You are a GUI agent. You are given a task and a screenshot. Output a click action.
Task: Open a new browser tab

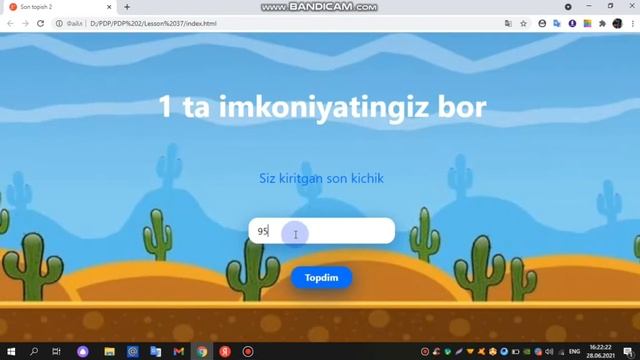click(127, 7)
